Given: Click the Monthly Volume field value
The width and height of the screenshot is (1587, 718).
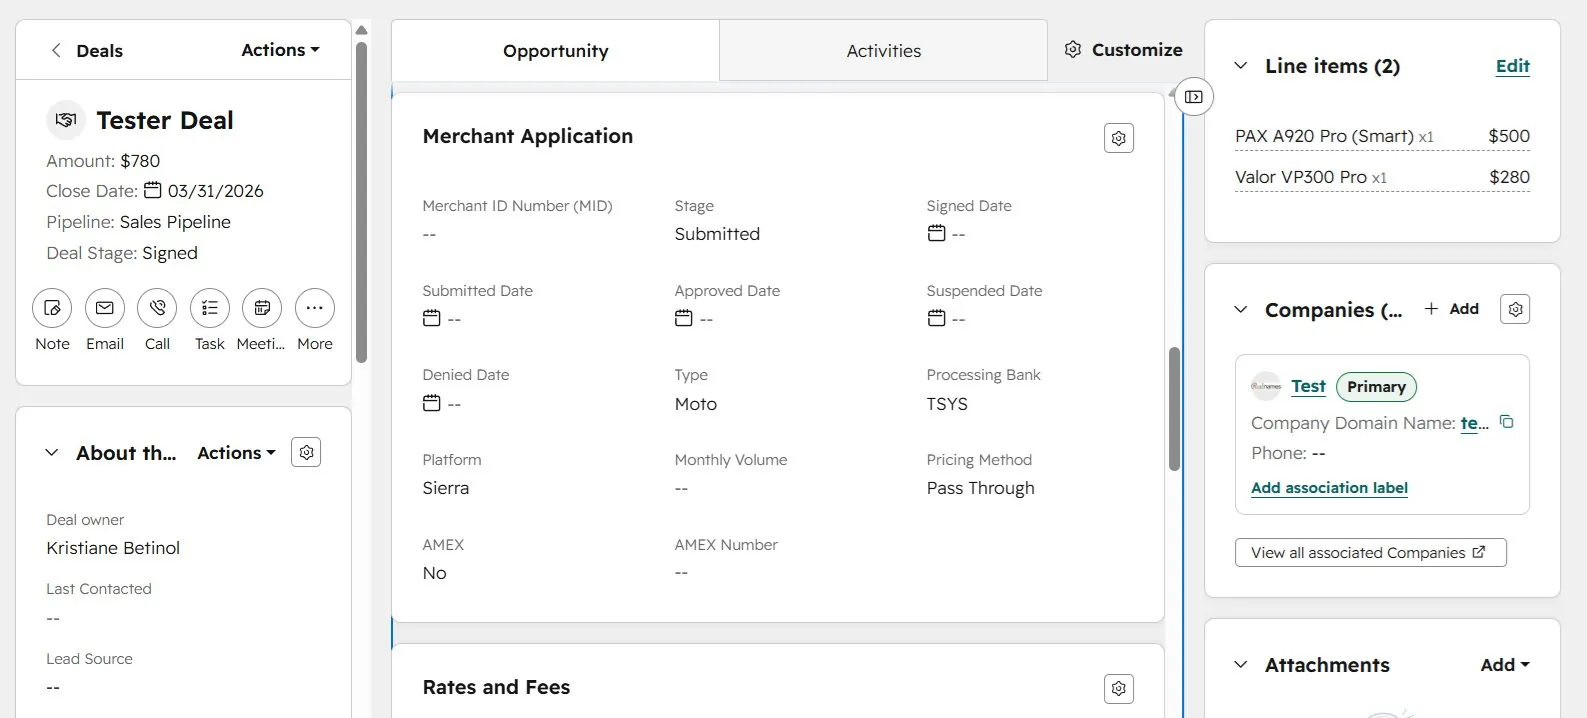Looking at the screenshot, I should pyautogui.click(x=681, y=488).
